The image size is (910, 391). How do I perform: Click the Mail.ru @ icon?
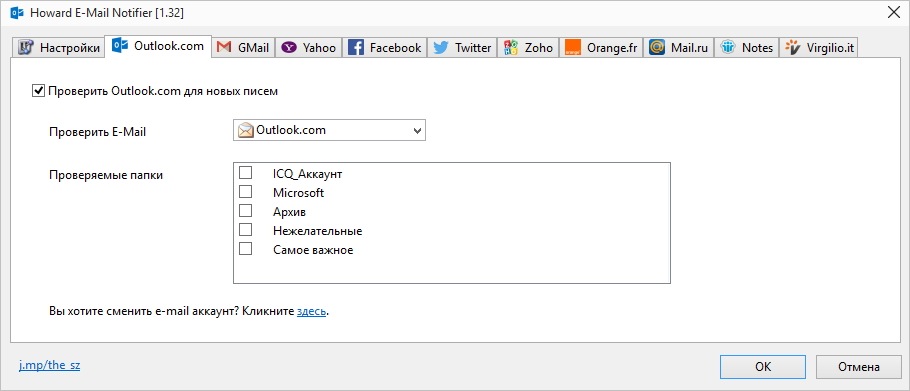(657, 48)
